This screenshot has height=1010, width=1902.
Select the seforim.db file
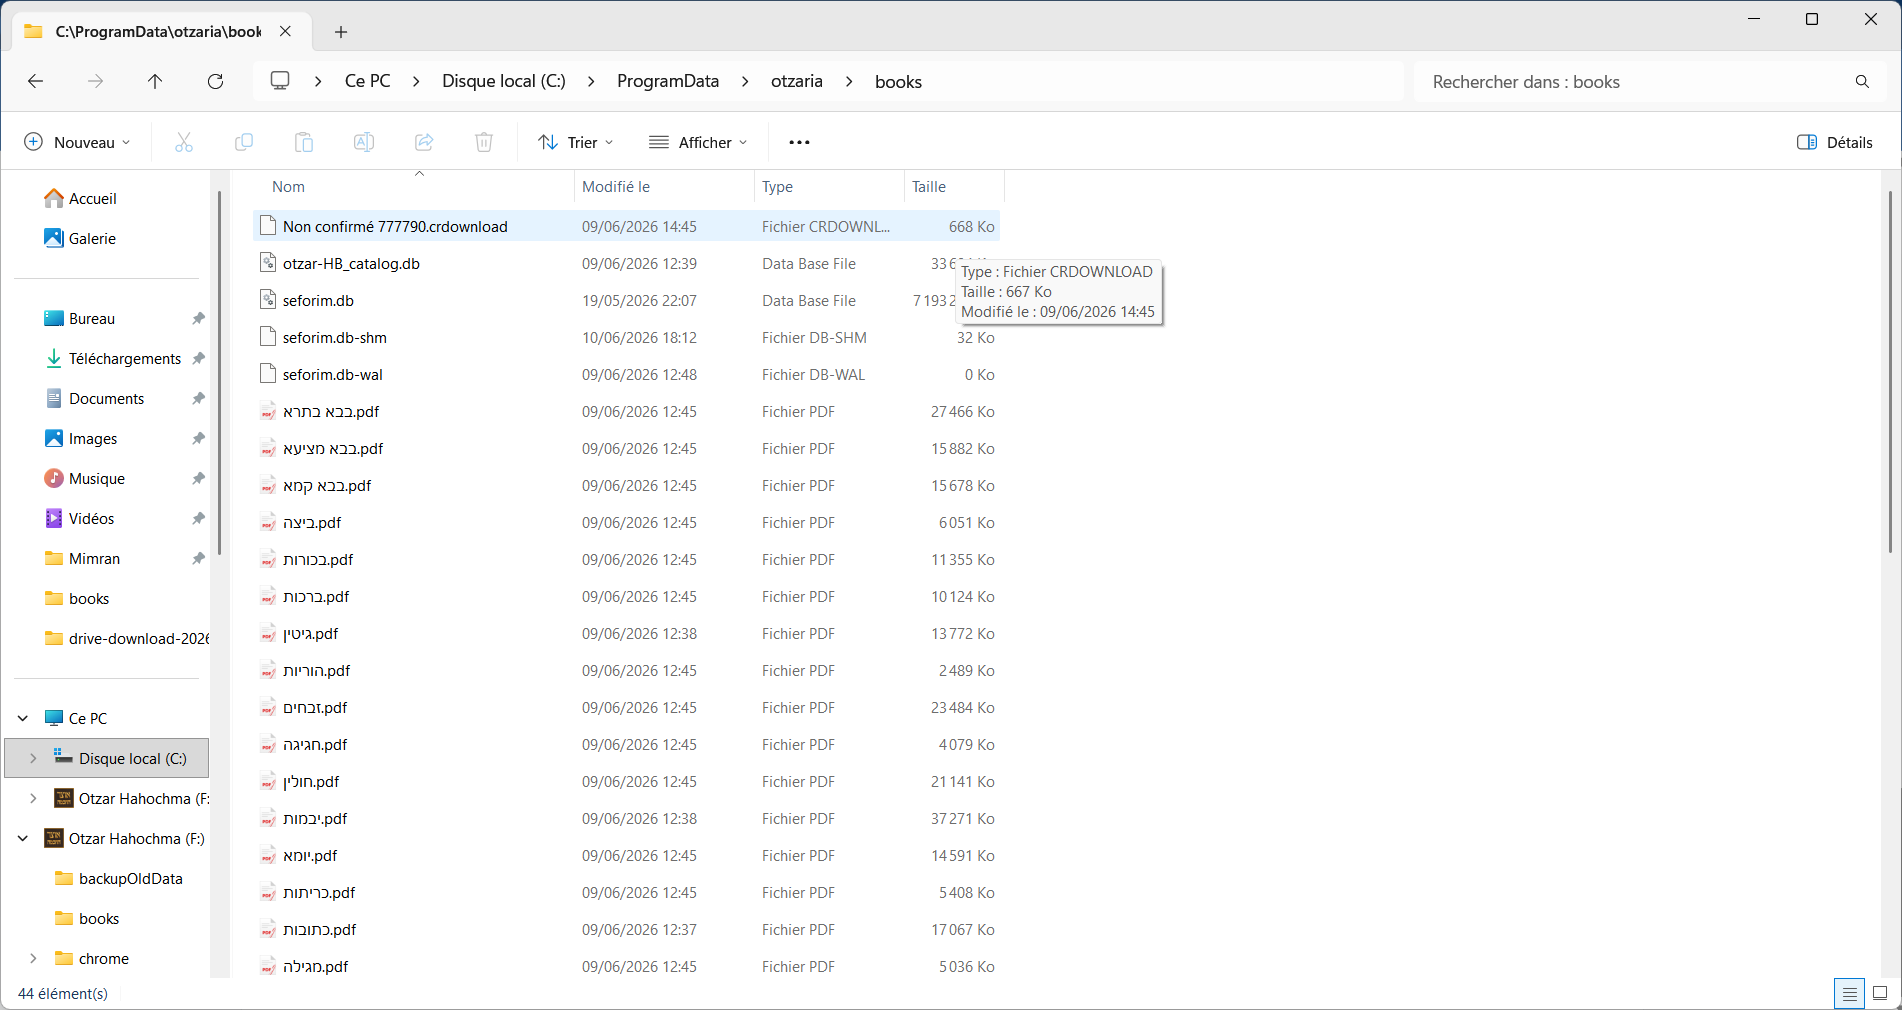627,301
